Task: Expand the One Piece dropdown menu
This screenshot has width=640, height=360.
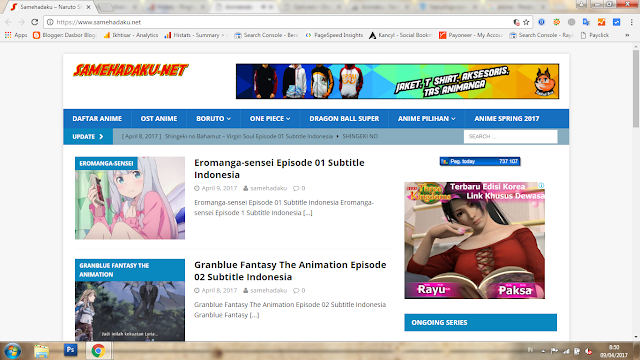Action: click(x=270, y=118)
